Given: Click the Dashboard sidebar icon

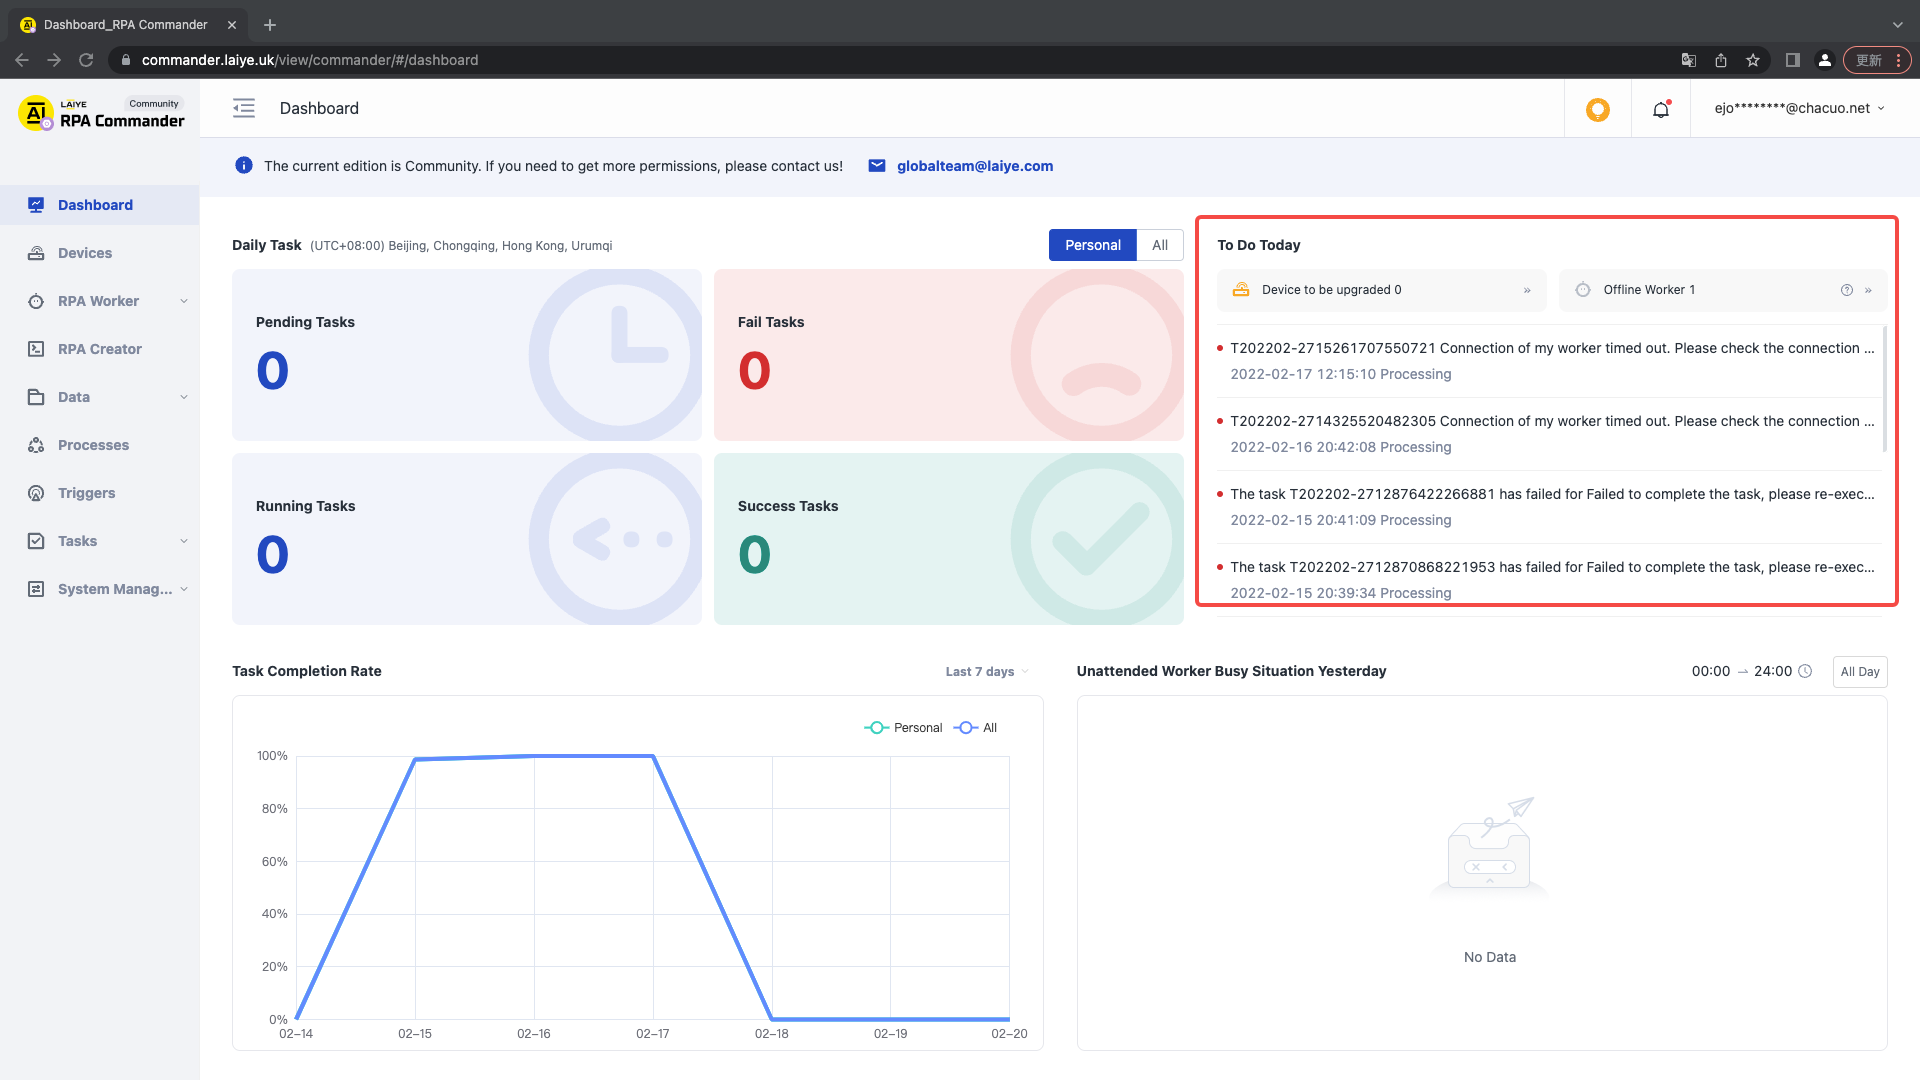Looking at the screenshot, I should pyautogui.click(x=36, y=204).
